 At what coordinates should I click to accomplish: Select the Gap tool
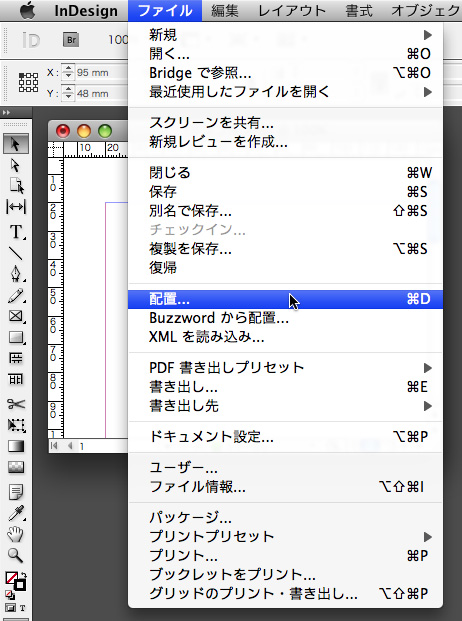coord(16,206)
